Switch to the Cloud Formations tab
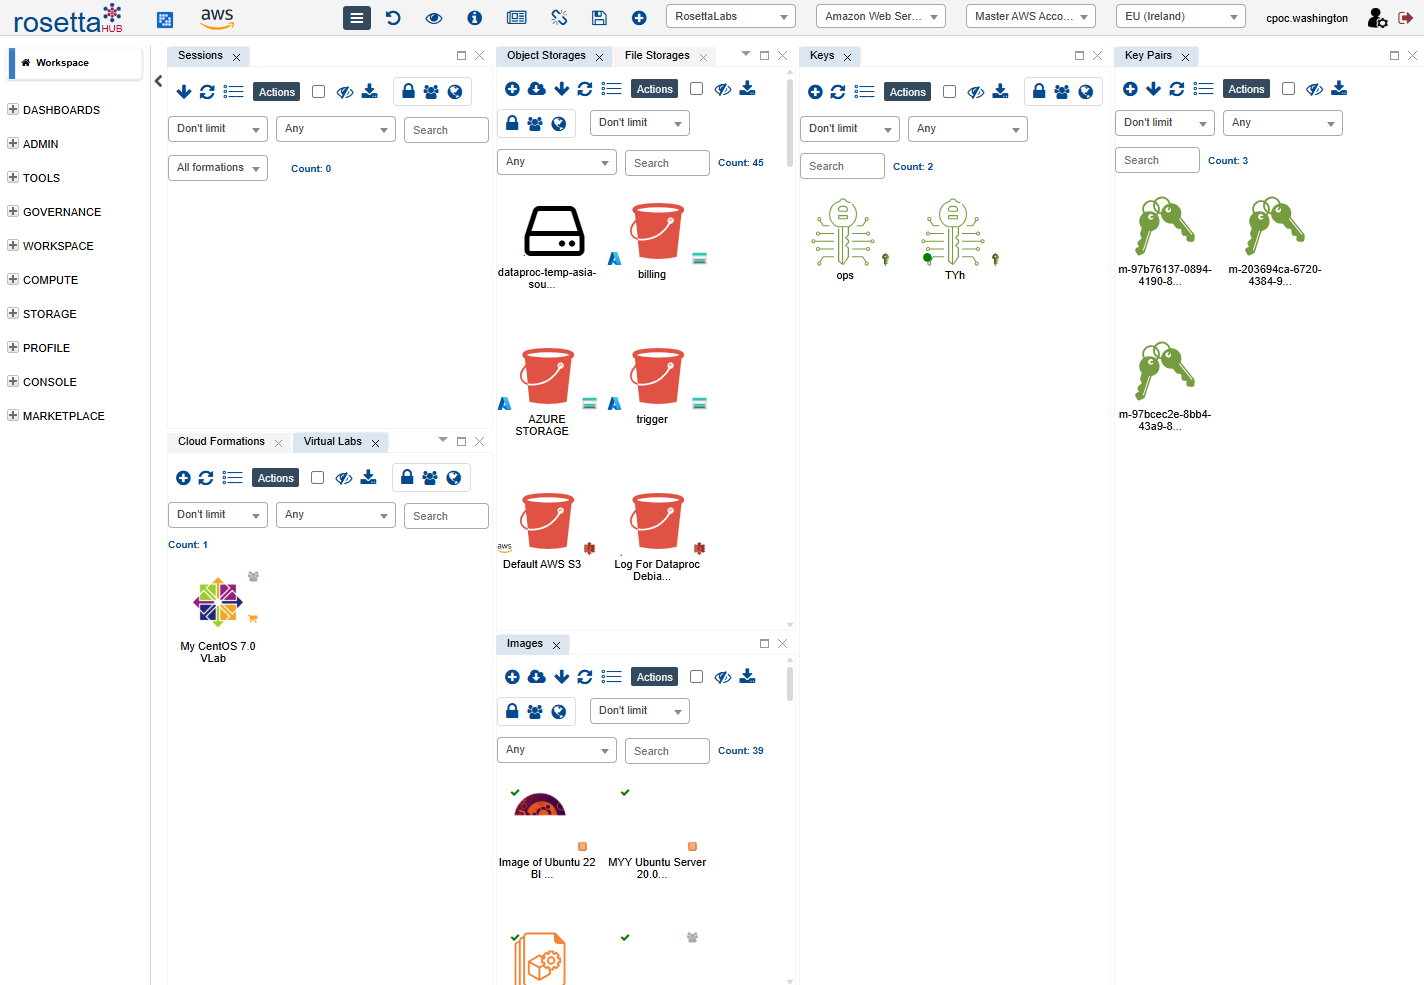This screenshot has height=985, width=1424. 221,442
